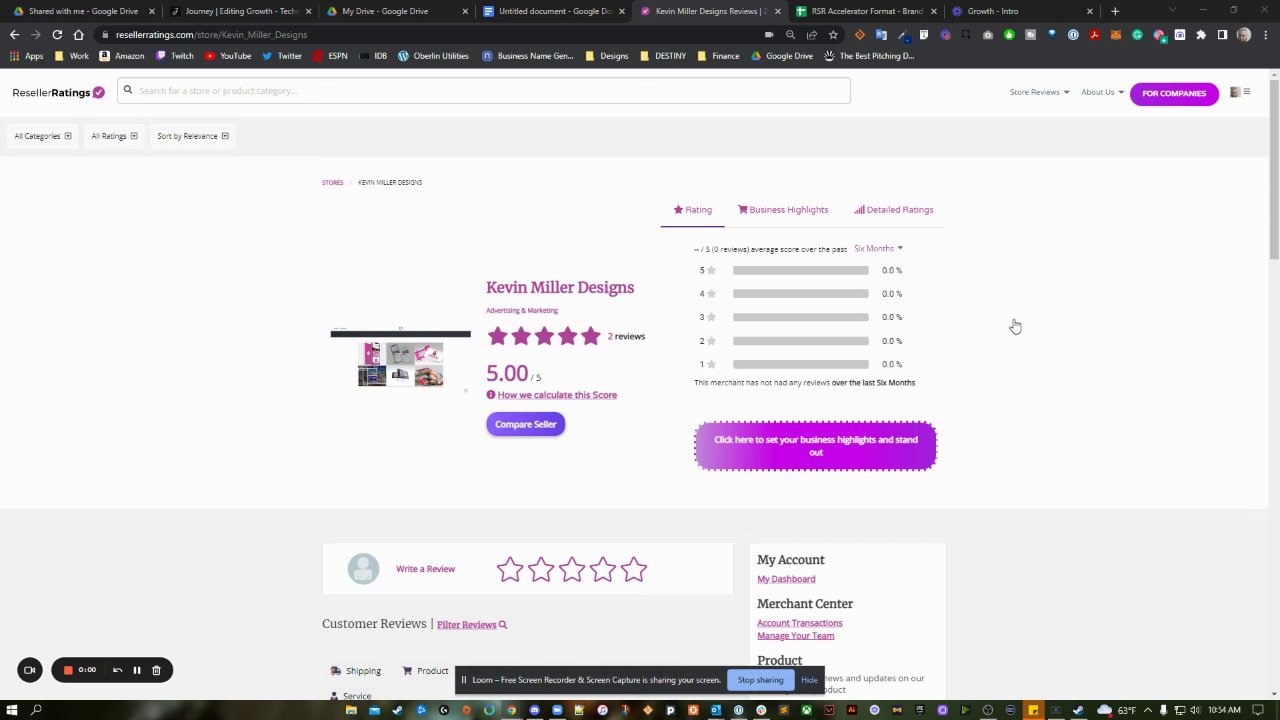Click Write a Review link
The width and height of the screenshot is (1280, 720).
tap(425, 569)
